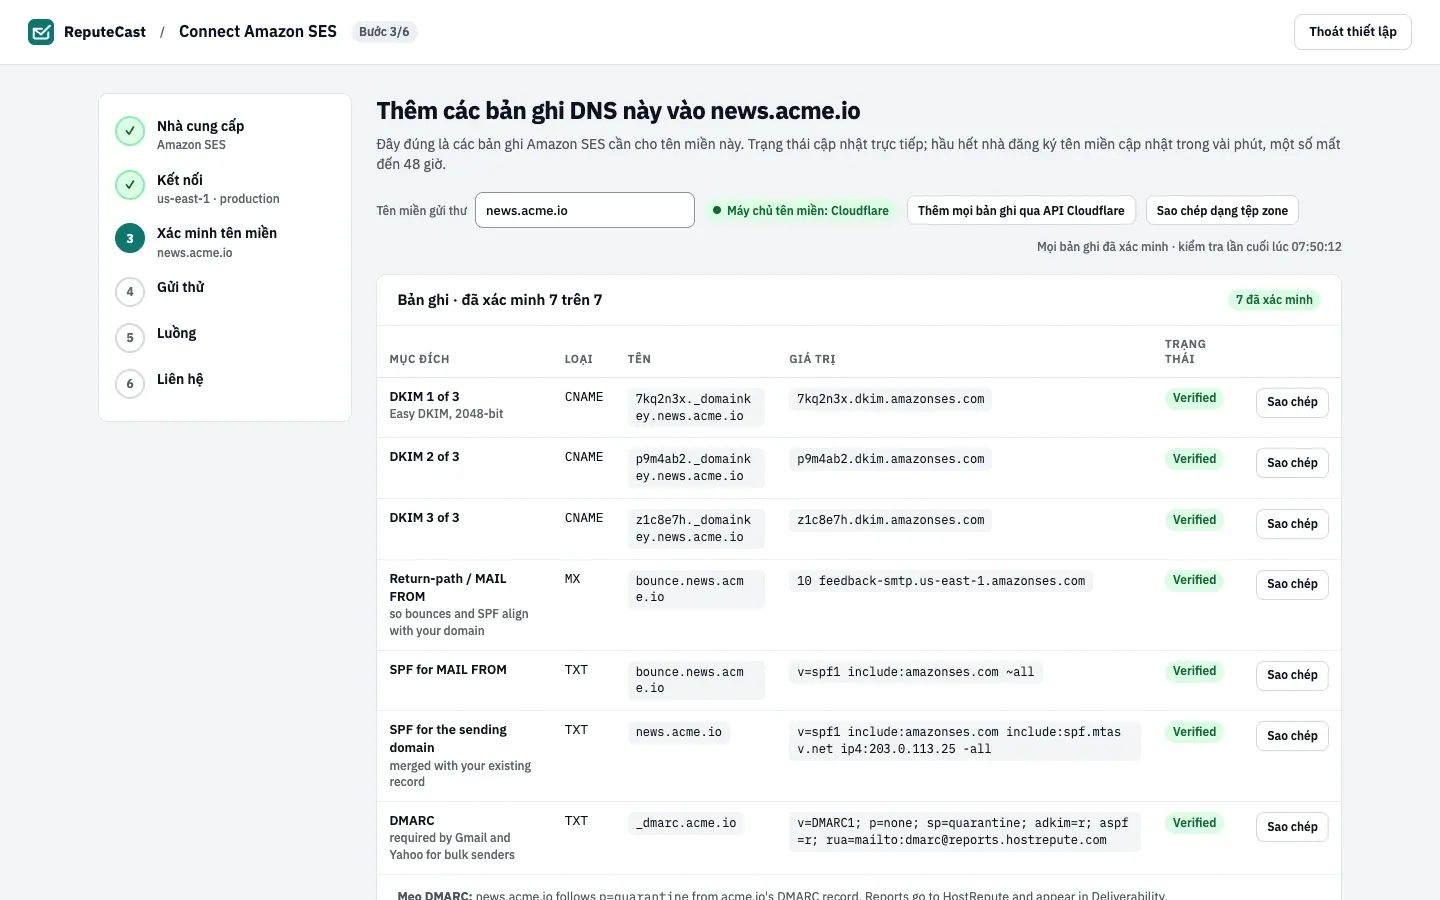Click the MX type cell of Return-path row
Screen dimensions: 1440x900
[572, 579]
